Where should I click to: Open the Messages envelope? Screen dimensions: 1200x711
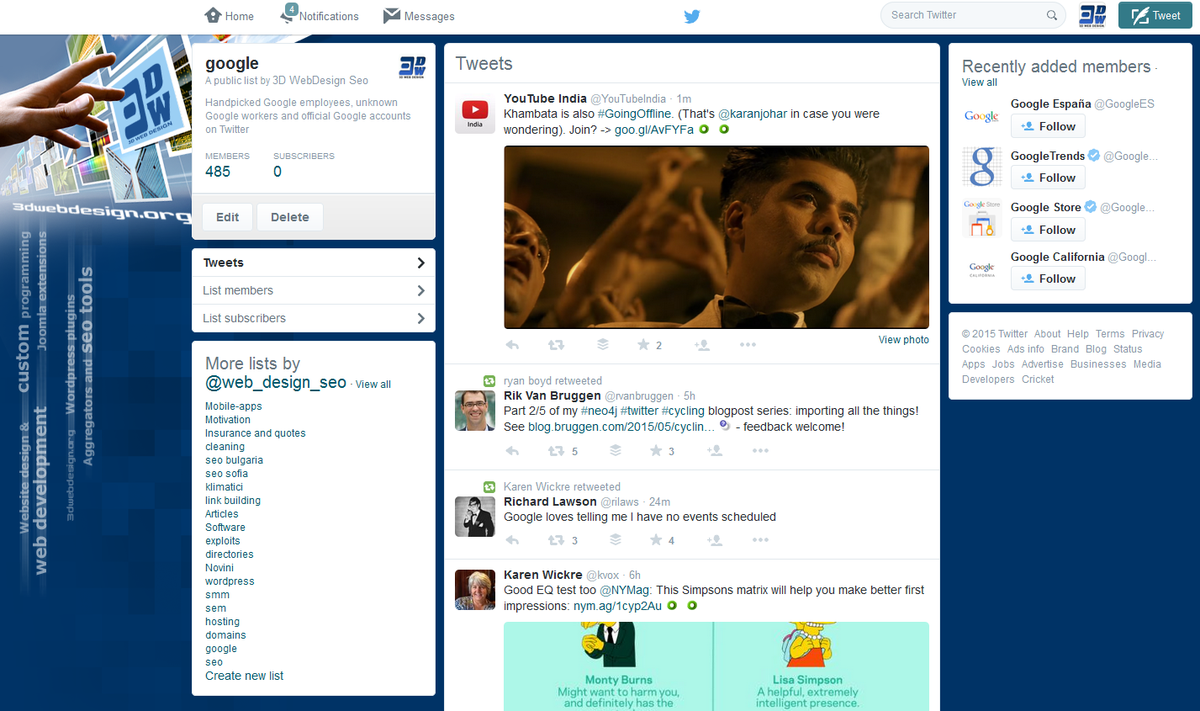pyautogui.click(x=392, y=16)
